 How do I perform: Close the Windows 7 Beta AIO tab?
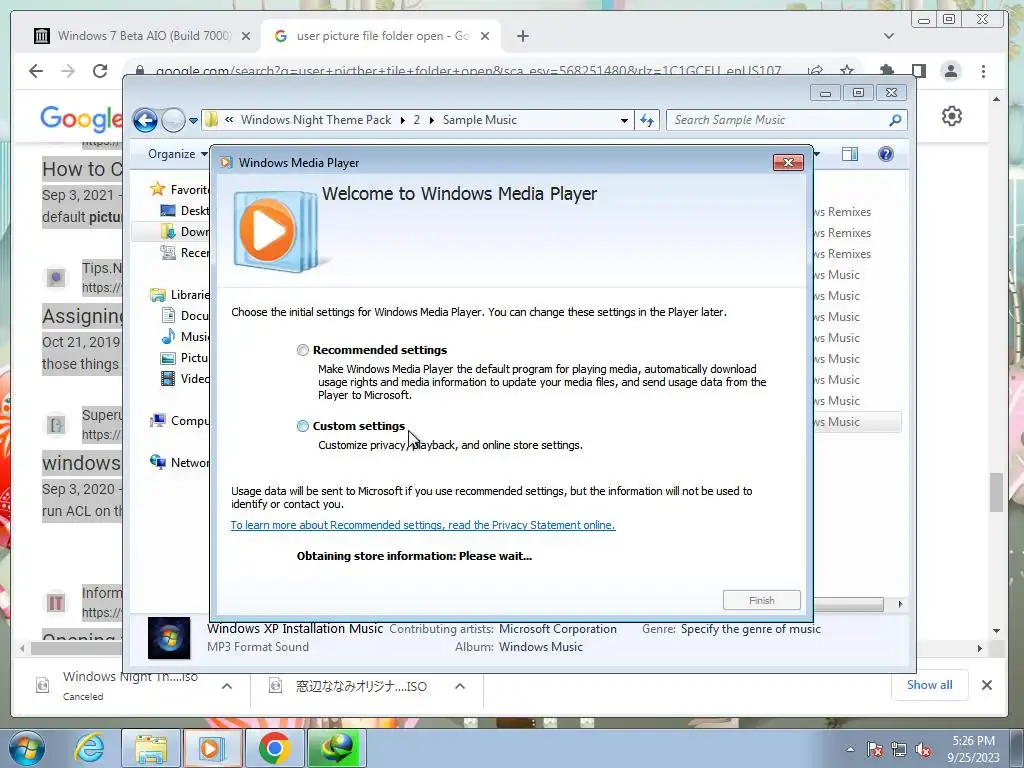246,36
